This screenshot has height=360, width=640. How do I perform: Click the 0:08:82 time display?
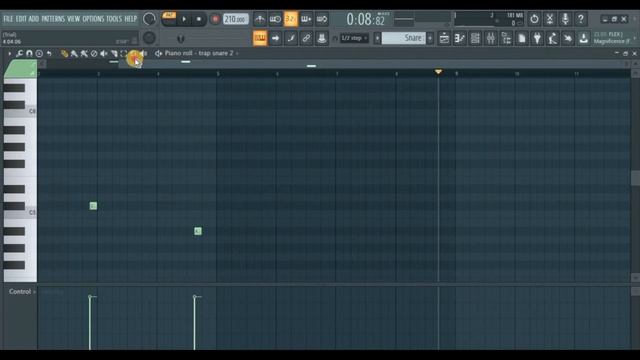[x=365, y=19]
